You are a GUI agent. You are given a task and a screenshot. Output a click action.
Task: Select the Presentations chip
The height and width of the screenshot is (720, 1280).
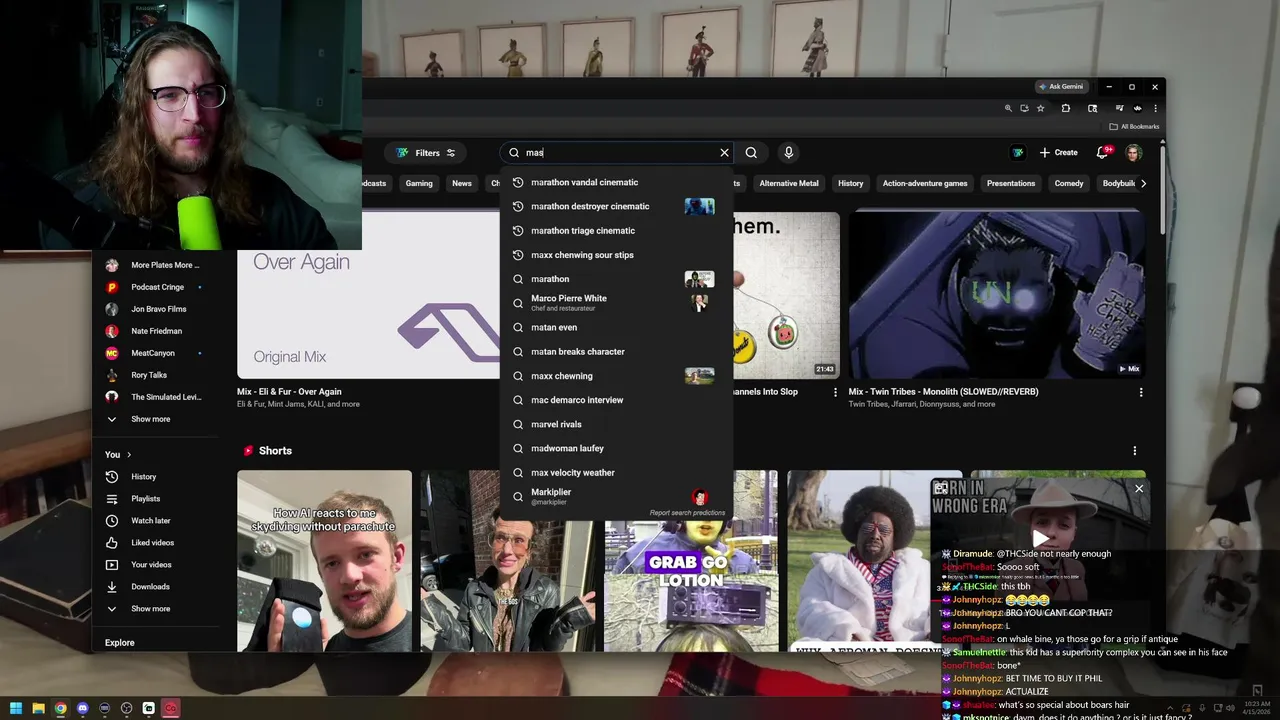(x=1010, y=184)
